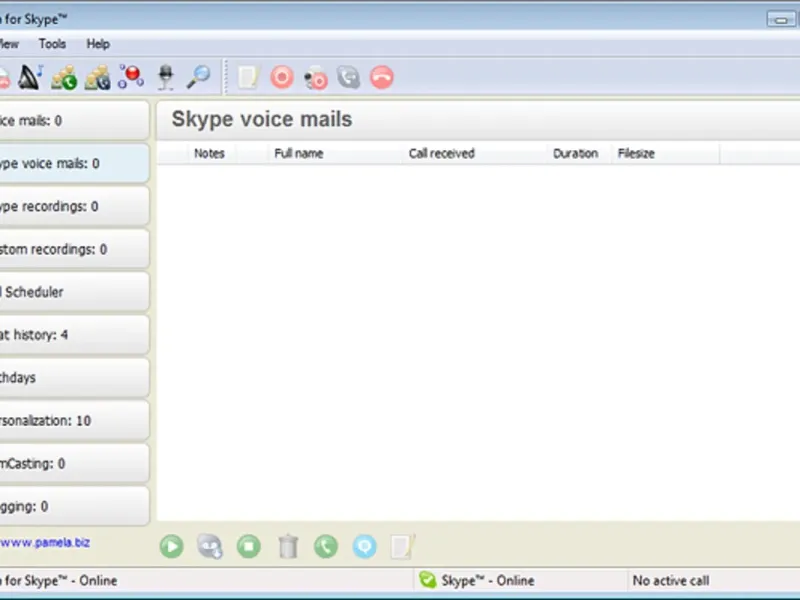Click the red ball conference recording icon
The image size is (800, 600).
click(131, 77)
